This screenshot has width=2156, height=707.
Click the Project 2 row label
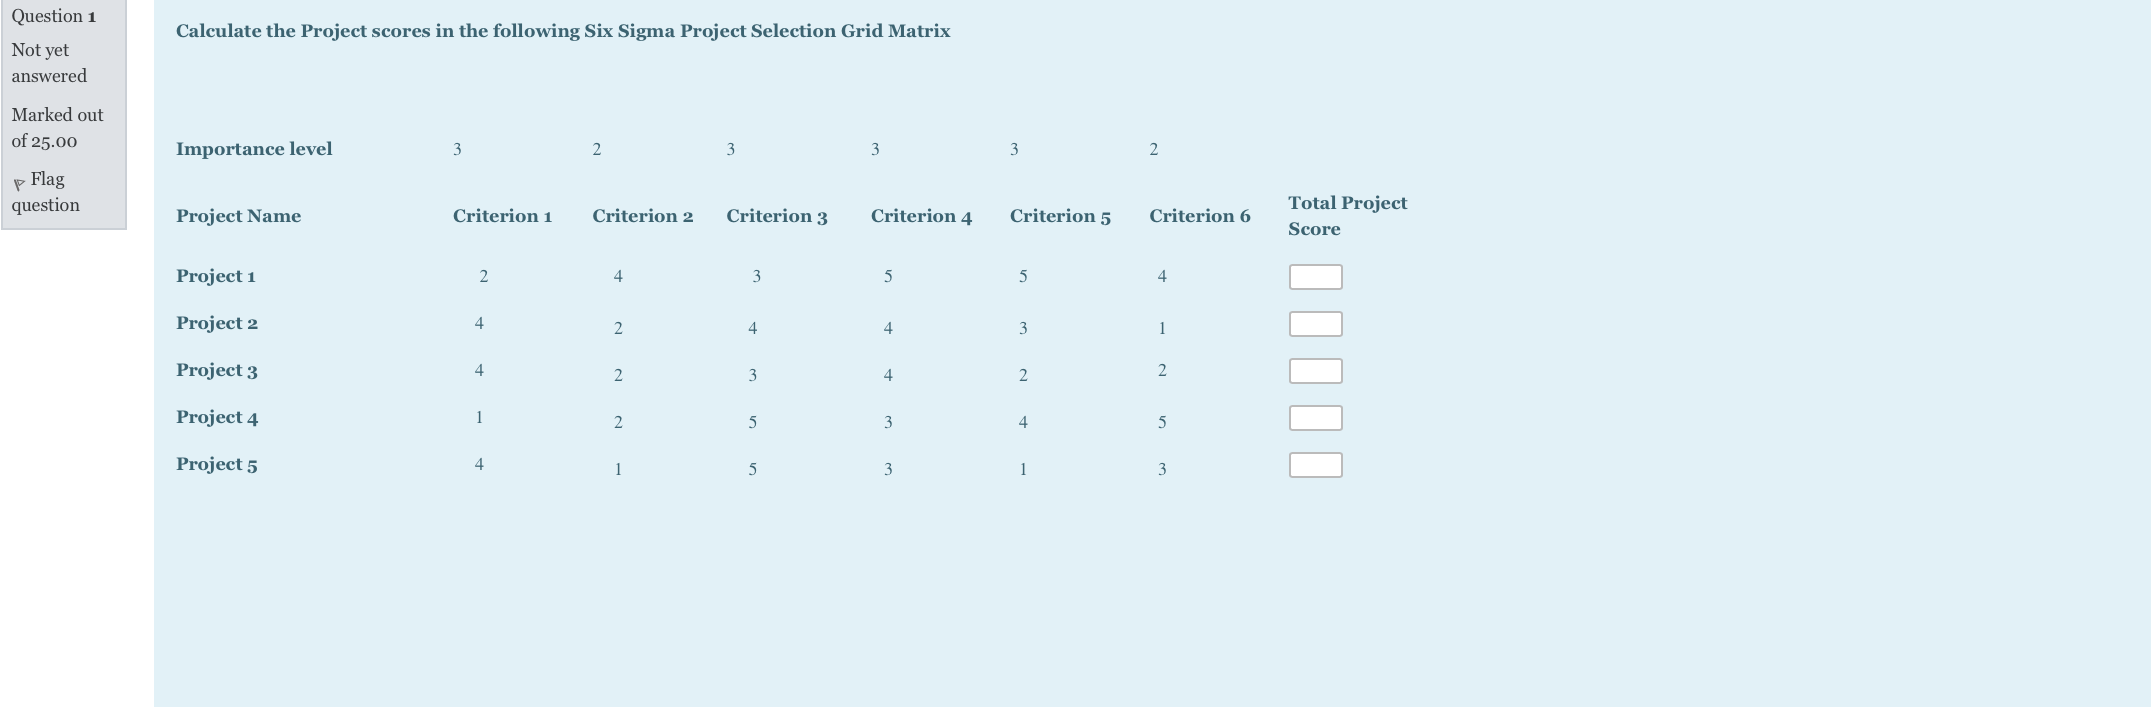217,323
